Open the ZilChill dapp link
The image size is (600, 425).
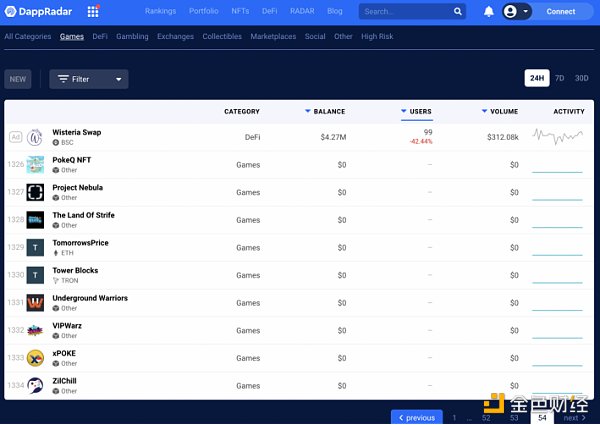[x=64, y=381]
